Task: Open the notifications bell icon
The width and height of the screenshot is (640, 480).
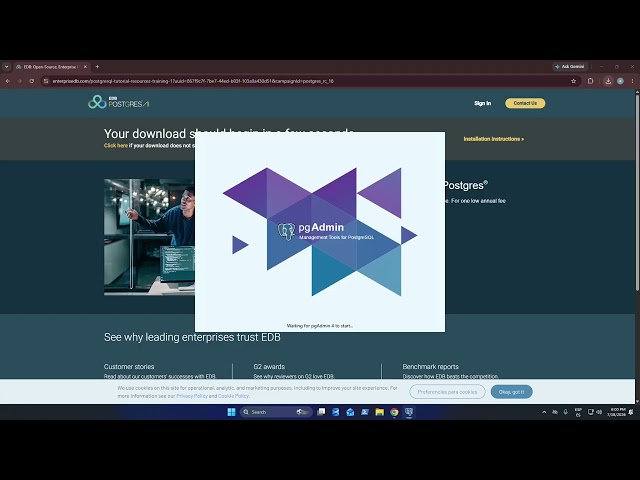Action: click(631, 412)
